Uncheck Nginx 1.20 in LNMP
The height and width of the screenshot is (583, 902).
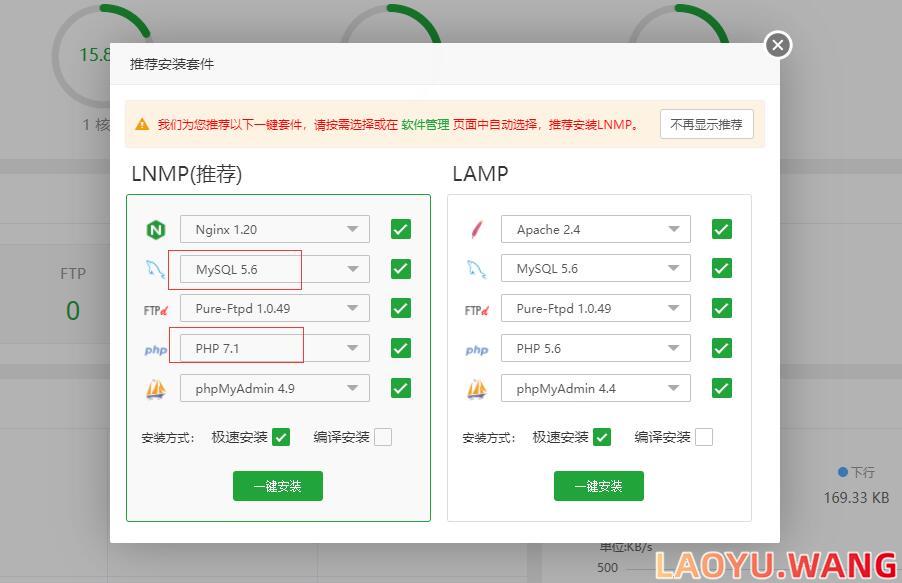[x=401, y=229]
